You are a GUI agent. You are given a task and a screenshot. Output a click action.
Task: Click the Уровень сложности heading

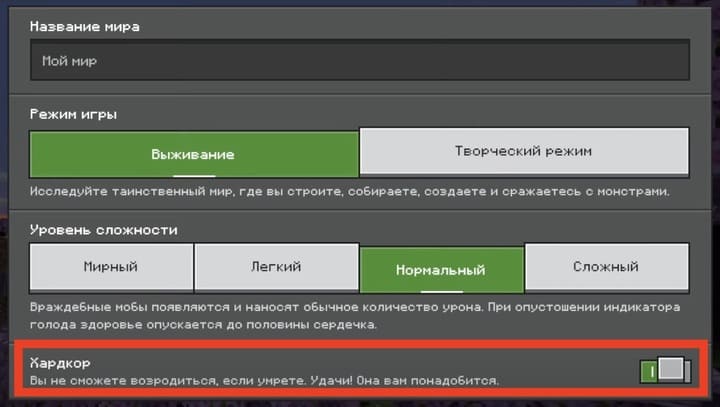click(104, 230)
